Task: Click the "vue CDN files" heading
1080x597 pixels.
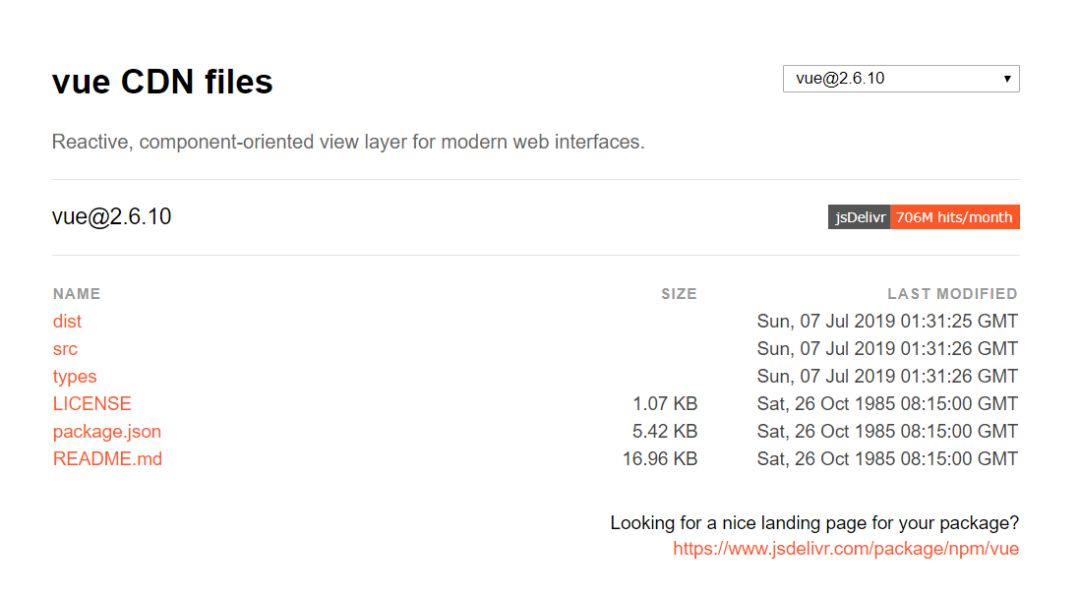Action: tap(162, 82)
